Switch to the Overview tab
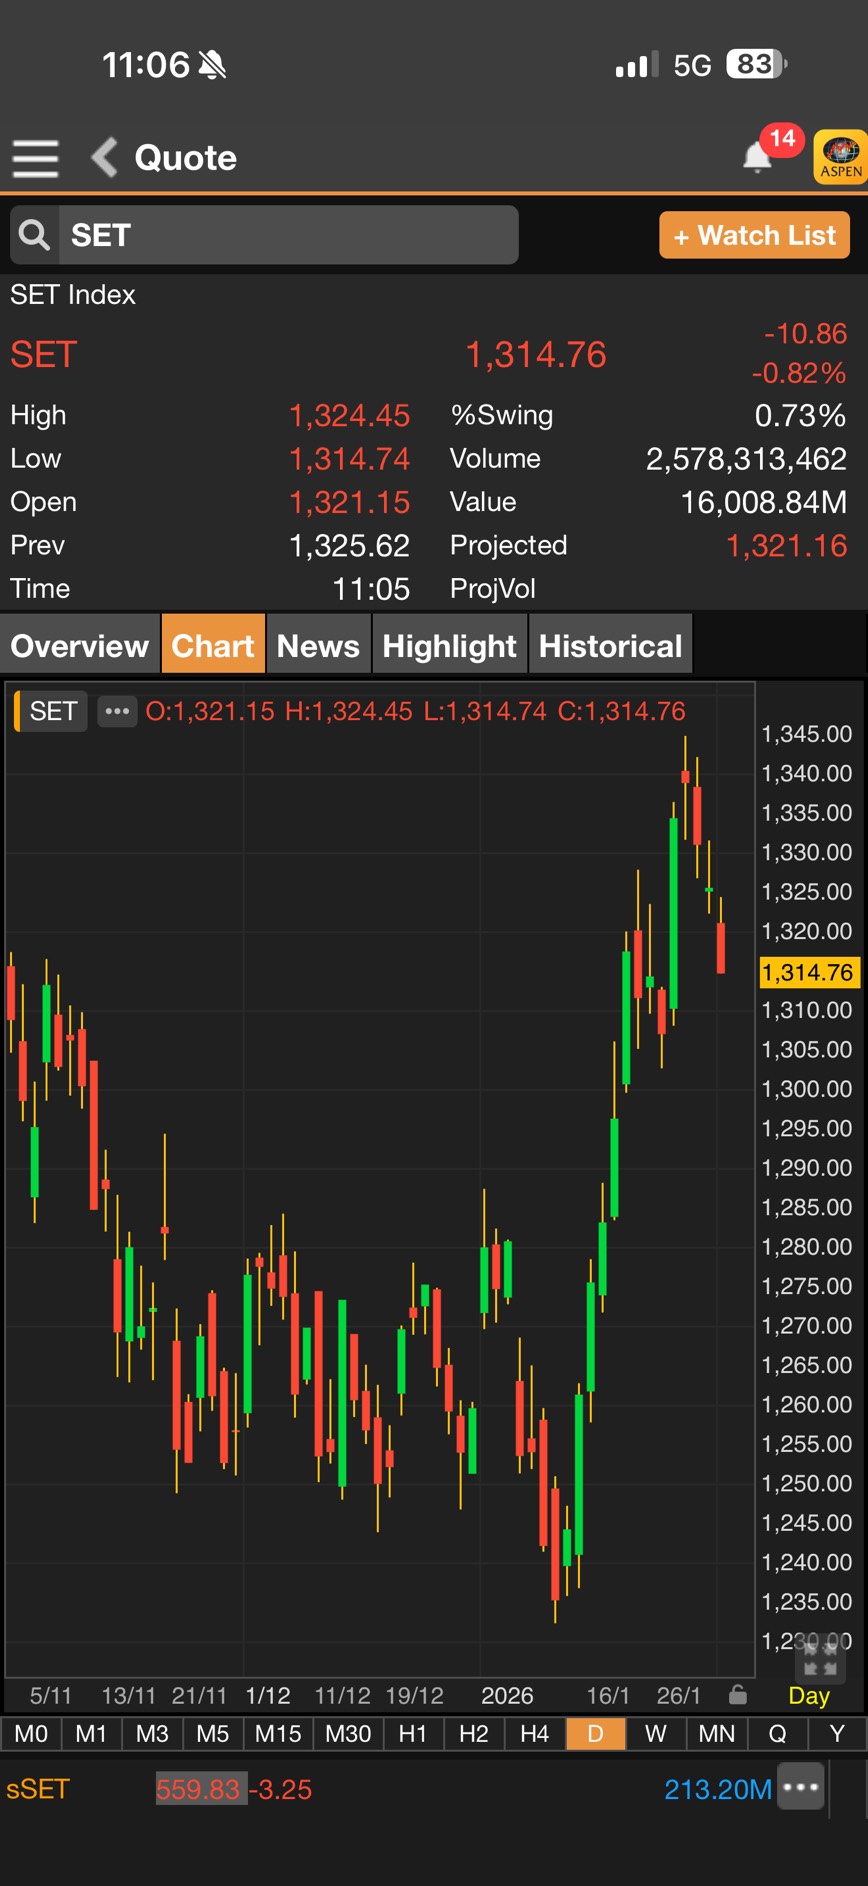The height and width of the screenshot is (1886, 868). tap(79, 646)
